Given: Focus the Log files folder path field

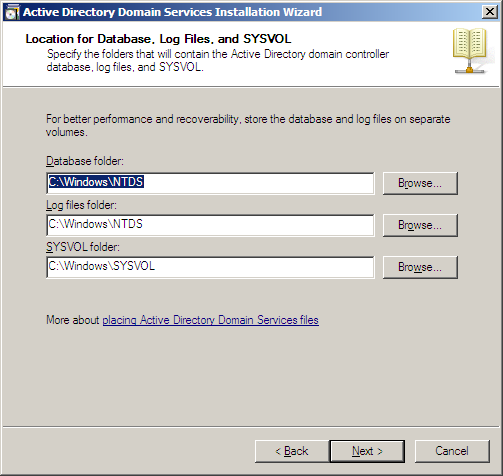Looking at the screenshot, I should tap(210, 225).
